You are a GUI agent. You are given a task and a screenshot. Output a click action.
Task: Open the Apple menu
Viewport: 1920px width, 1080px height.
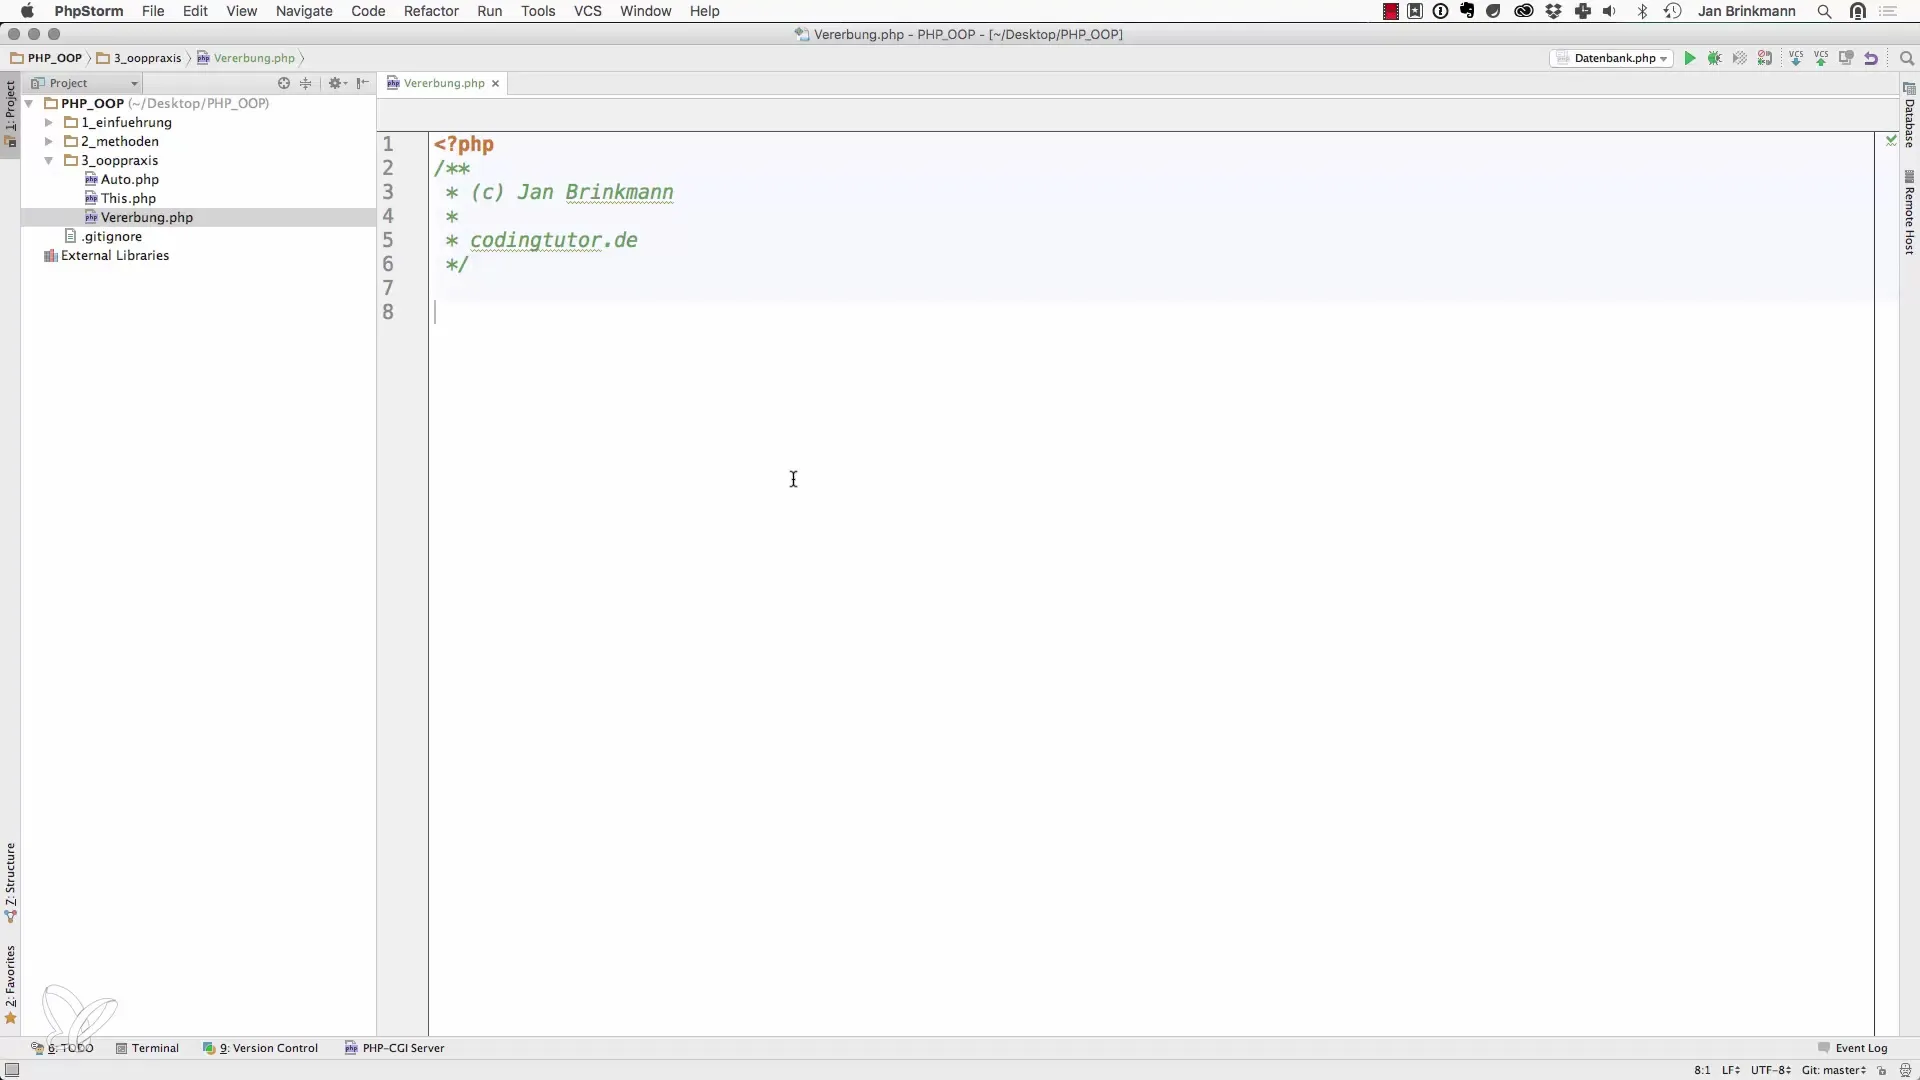[27, 11]
